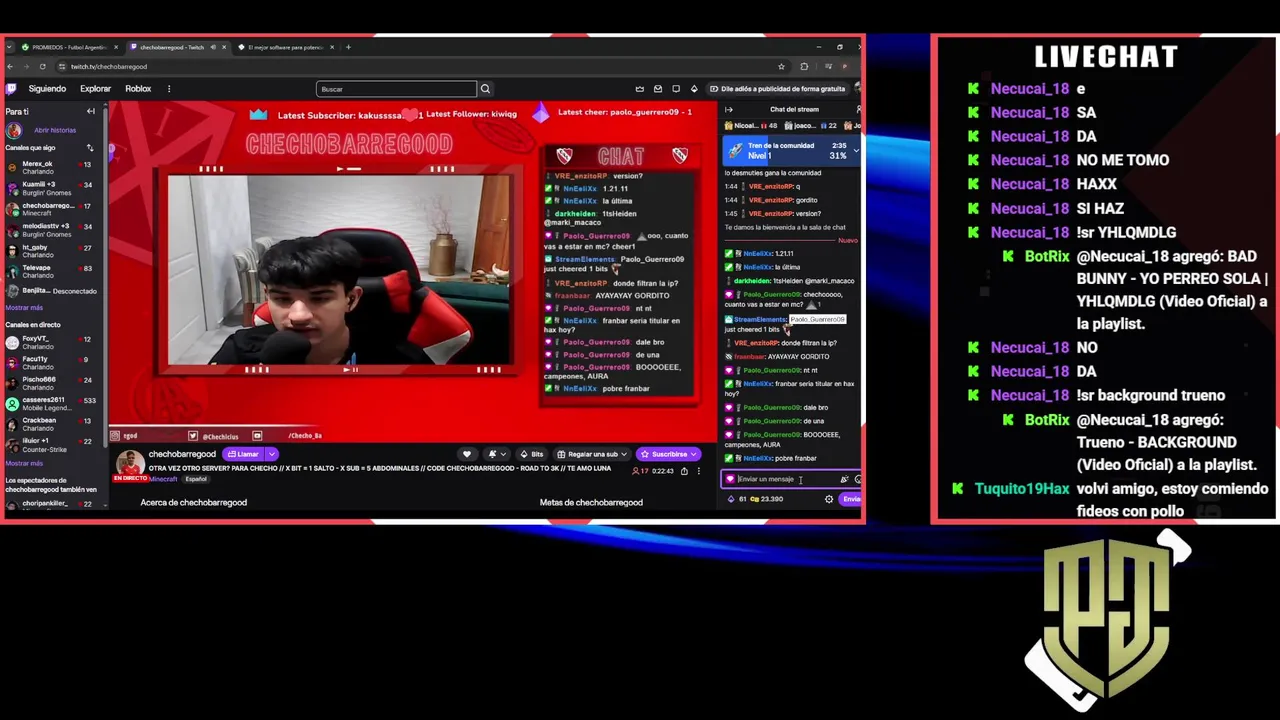Click the Bits button under stream
Viewport: 1280px width, 720px height.
coord(532,454)
